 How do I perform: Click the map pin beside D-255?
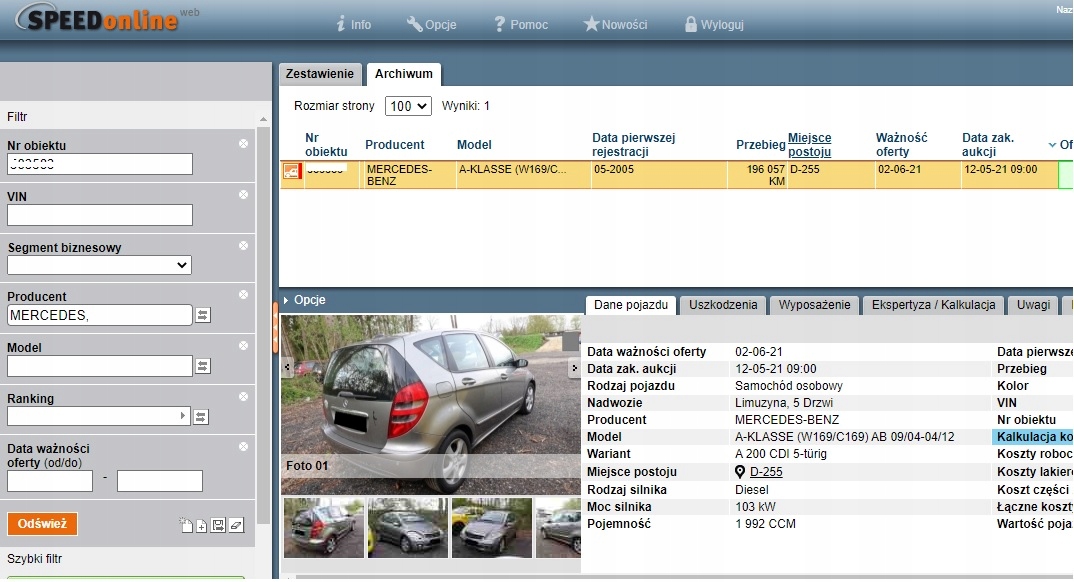coord(740,472)
